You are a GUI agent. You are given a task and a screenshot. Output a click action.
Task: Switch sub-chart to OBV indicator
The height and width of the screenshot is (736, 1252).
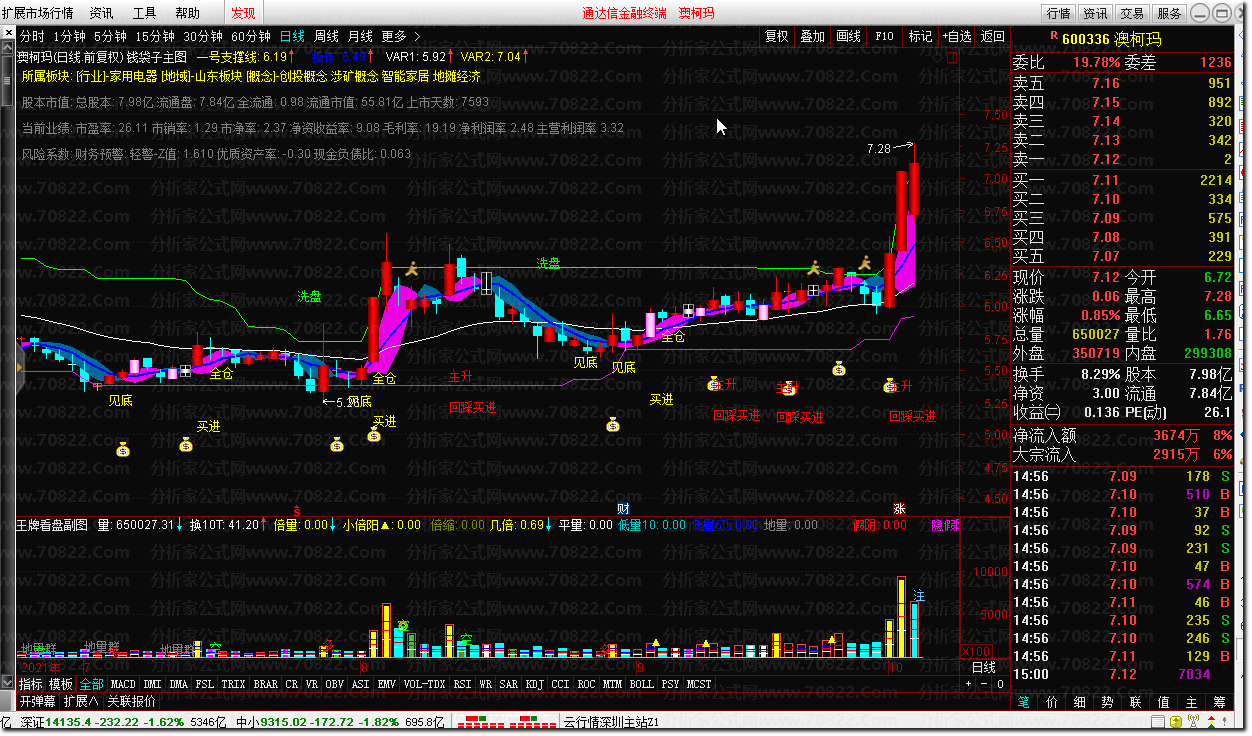tap(334, 684)
